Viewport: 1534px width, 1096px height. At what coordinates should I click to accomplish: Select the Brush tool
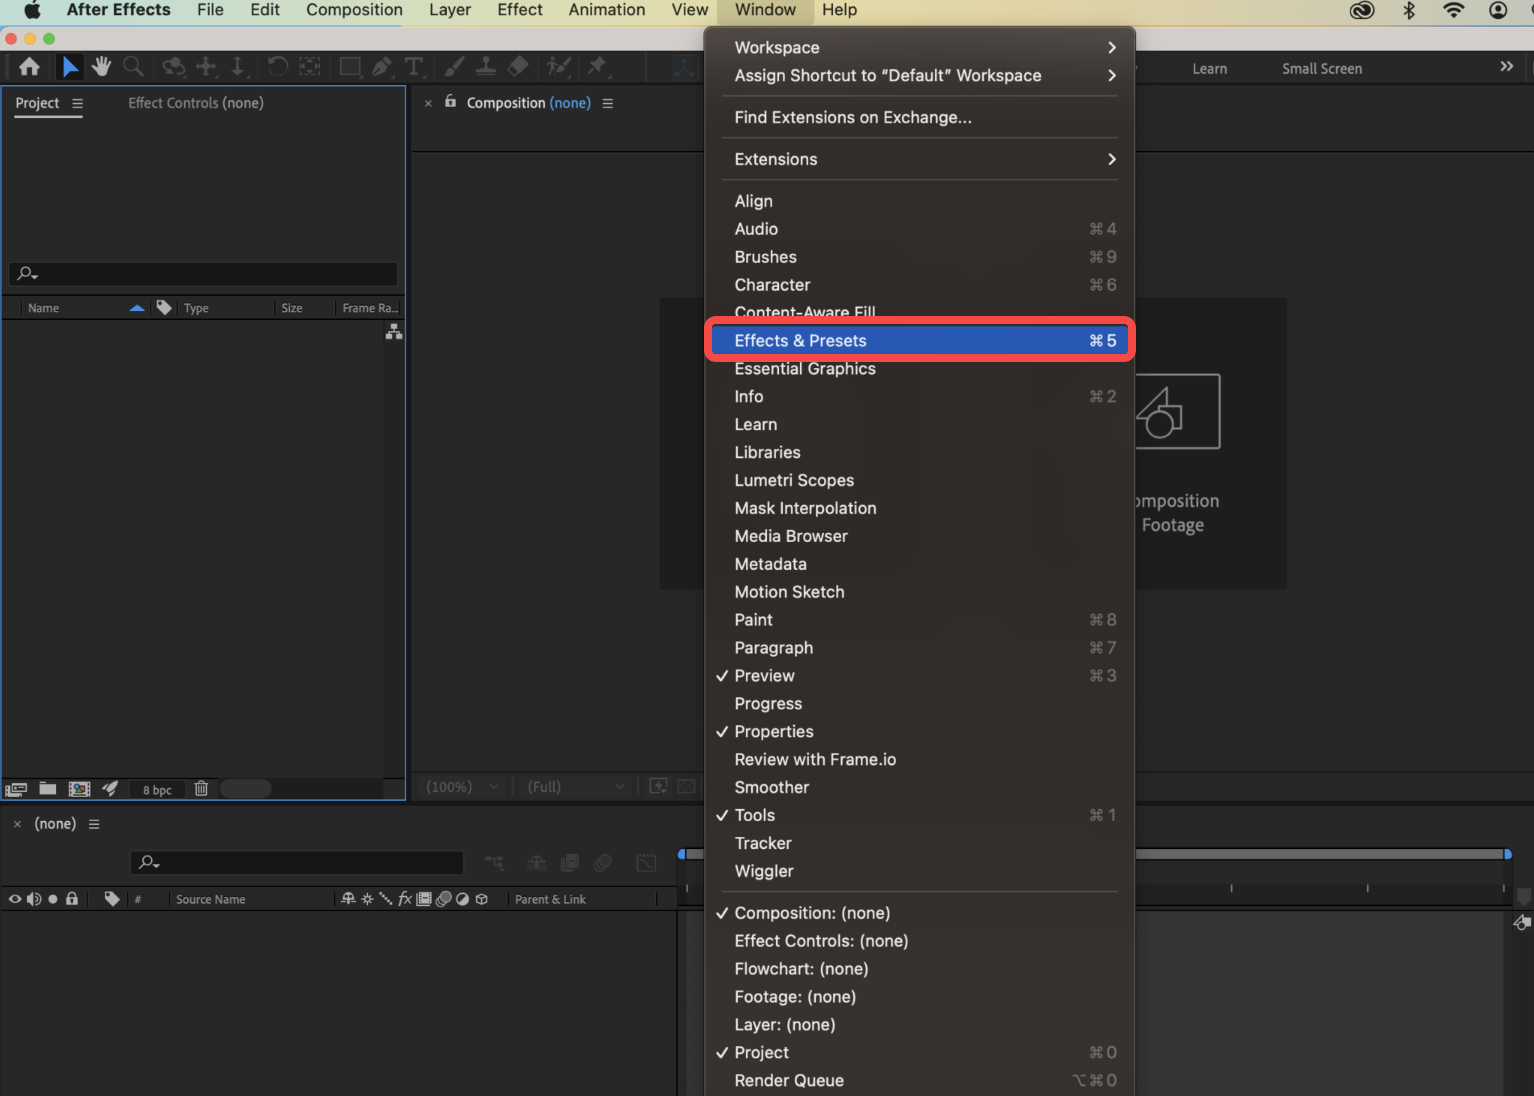point(453,66)
